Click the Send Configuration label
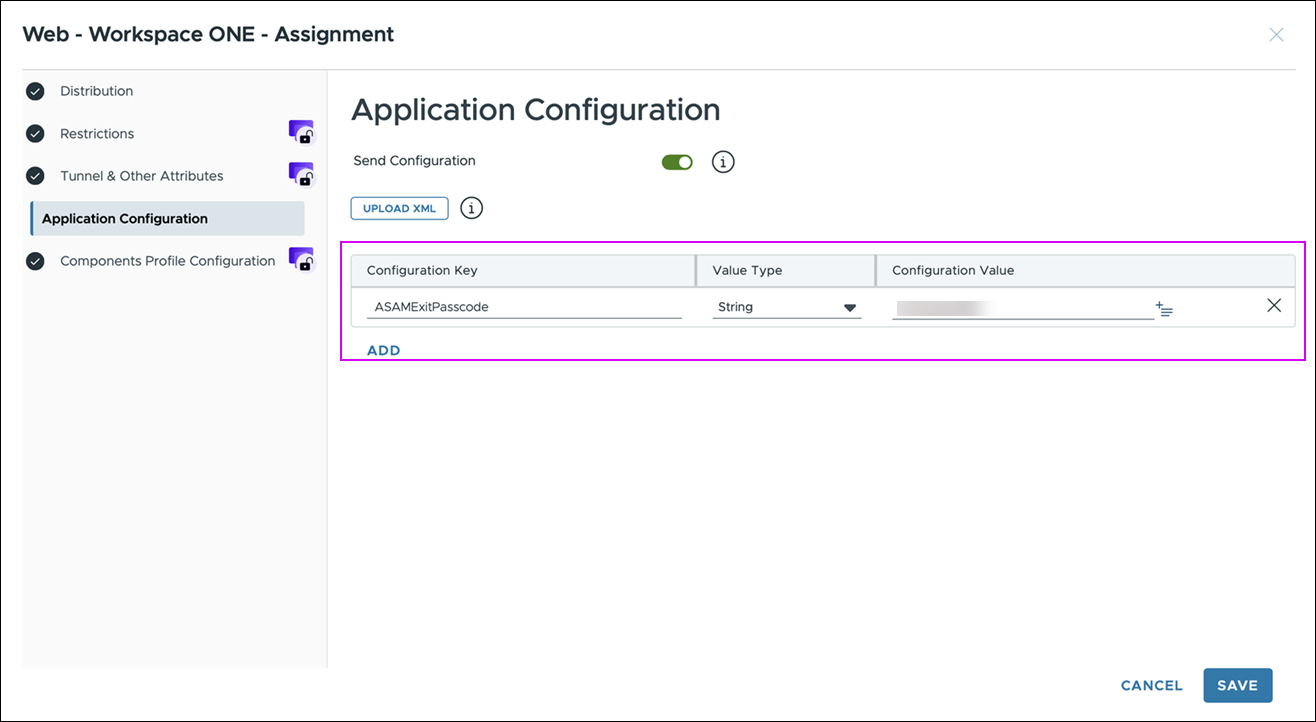The width and height of the screenshot is (1316, 722). pos(415,161)
